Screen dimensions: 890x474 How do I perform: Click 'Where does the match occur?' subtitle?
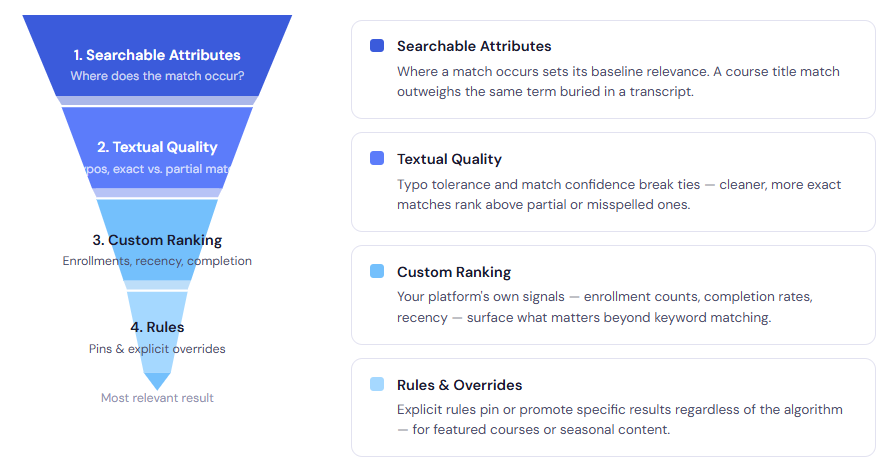click(x=157, y=76)
